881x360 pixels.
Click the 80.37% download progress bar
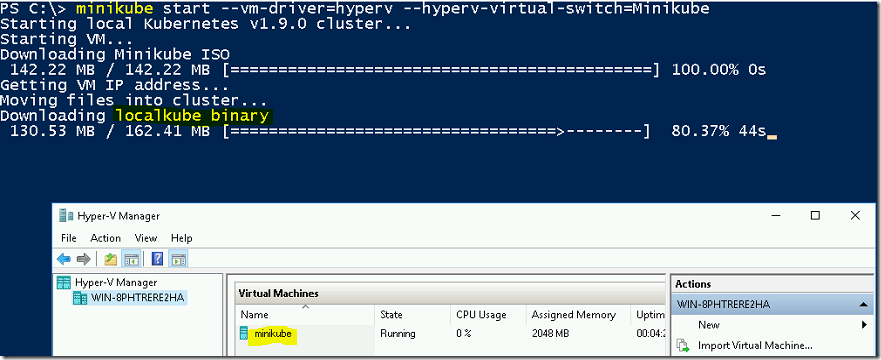(x=437, y=132)
